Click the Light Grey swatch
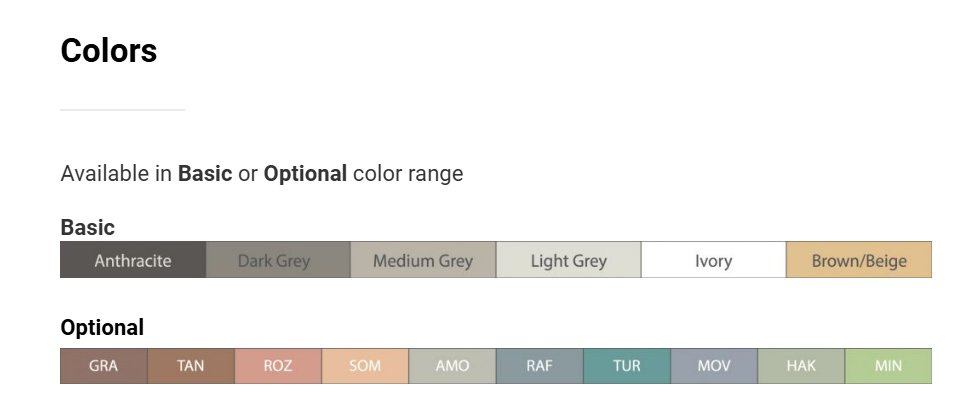 coord(568,260)
